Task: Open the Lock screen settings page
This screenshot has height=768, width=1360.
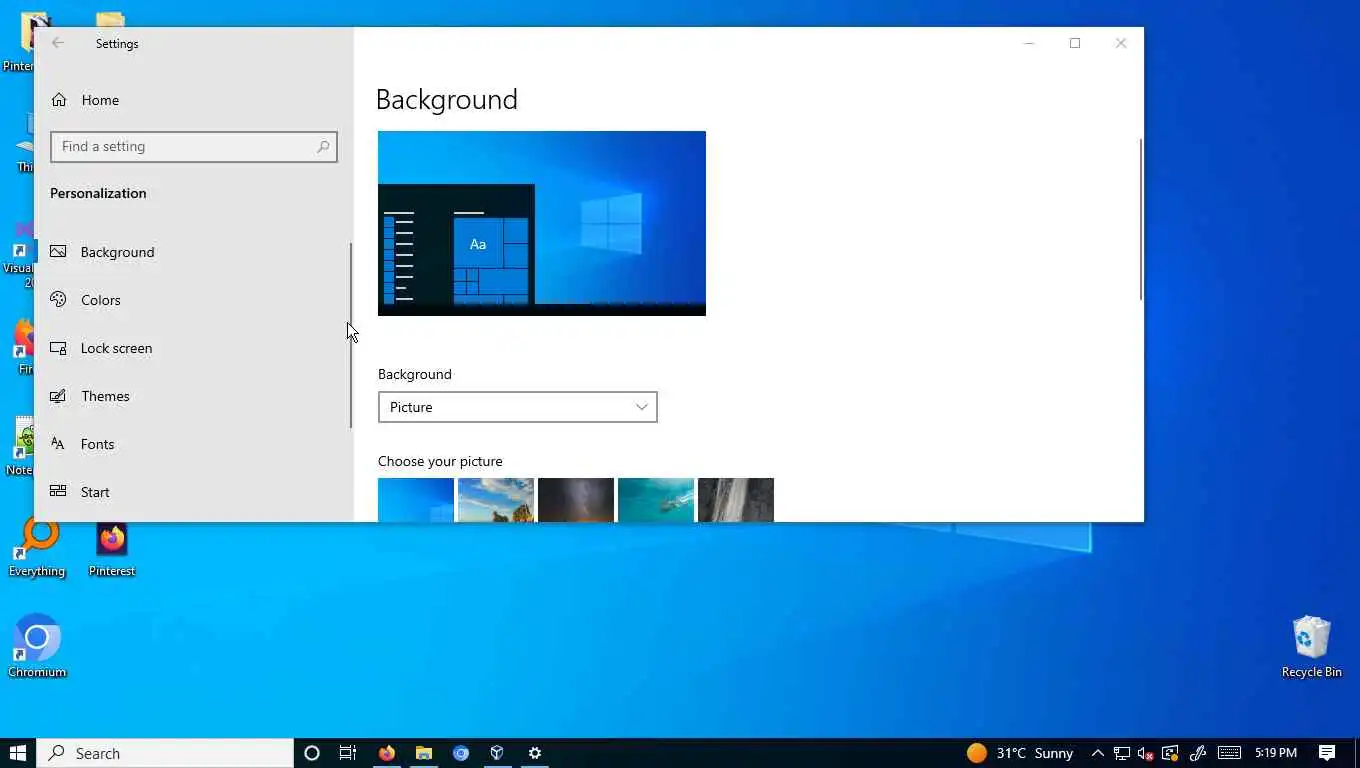Action: (x=192, y=348)
